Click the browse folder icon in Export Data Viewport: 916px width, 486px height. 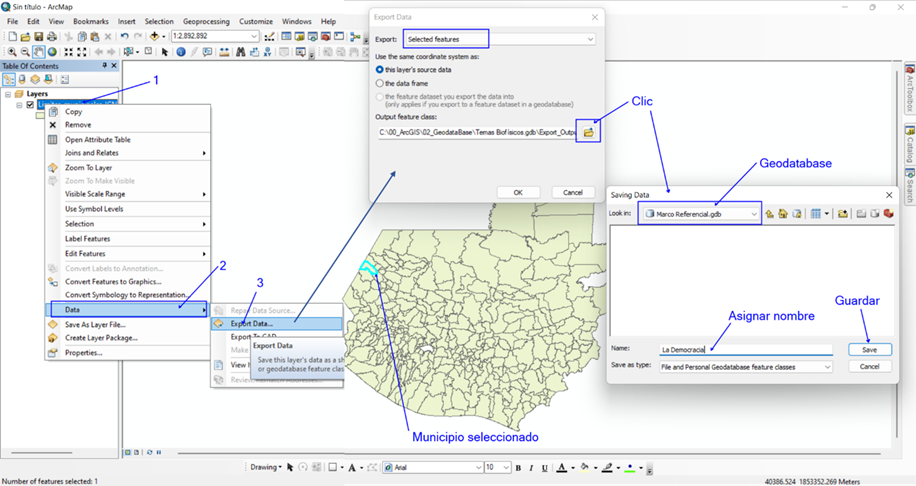pos(588,132)
